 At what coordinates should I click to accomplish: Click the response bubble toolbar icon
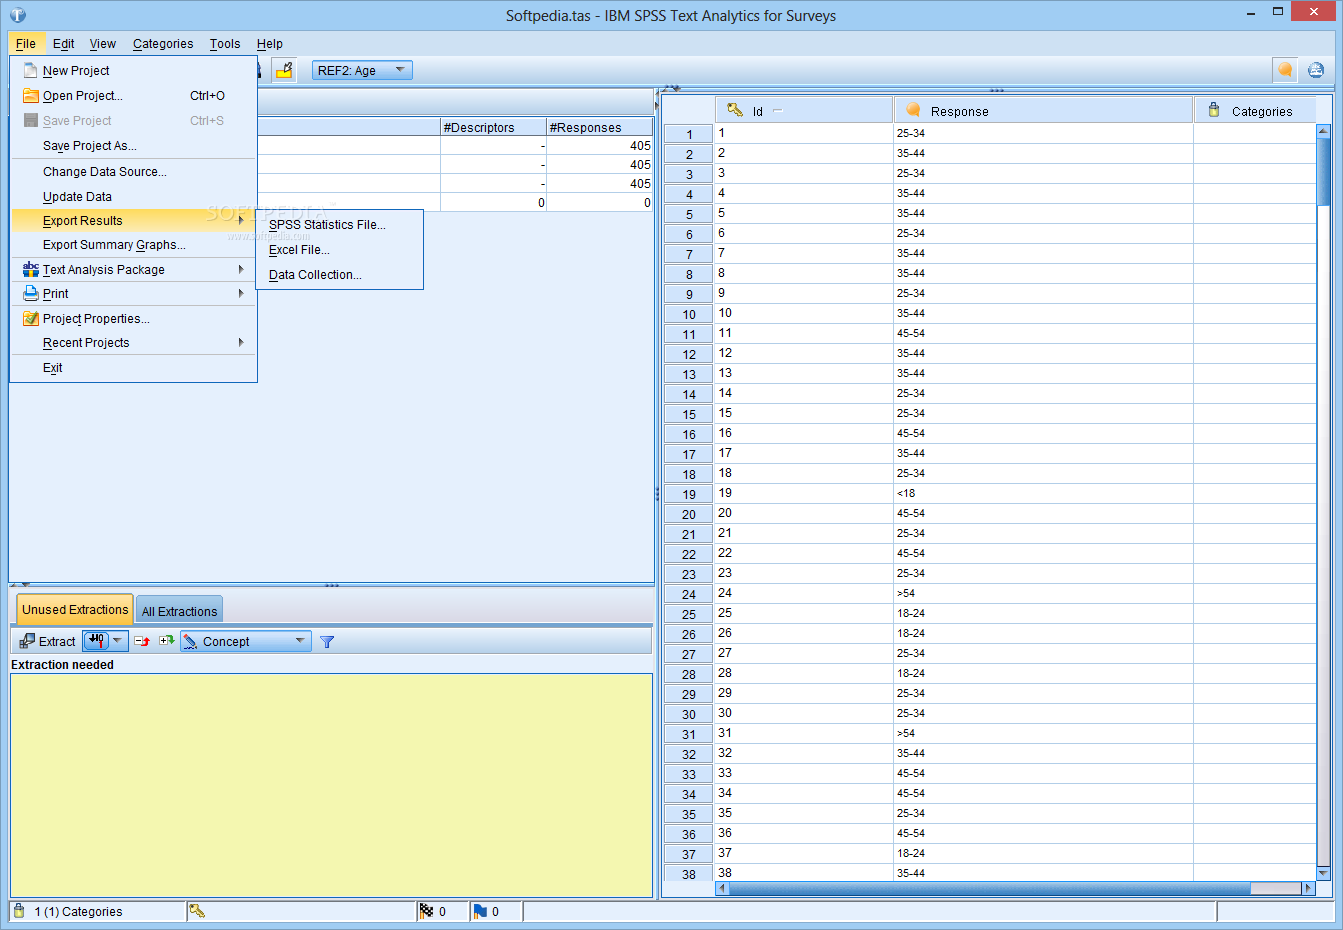pos(1285,70)
